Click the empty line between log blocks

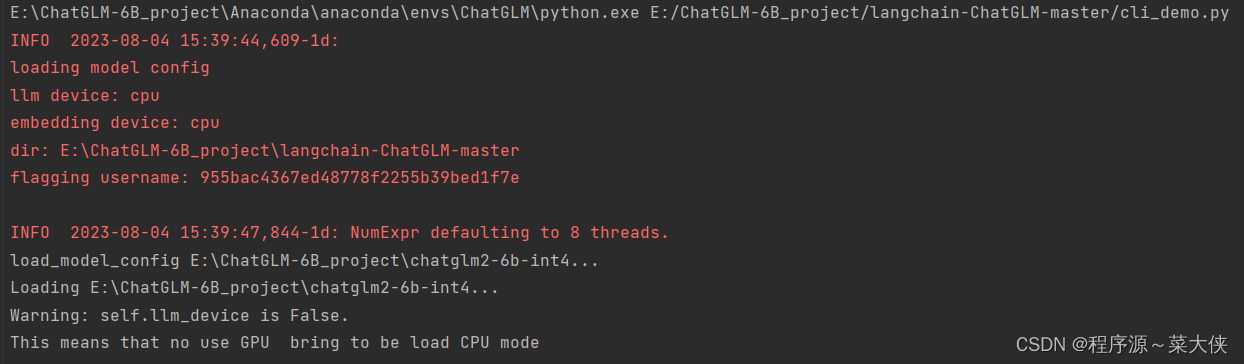pyautogui.click(x=622, y=205)
